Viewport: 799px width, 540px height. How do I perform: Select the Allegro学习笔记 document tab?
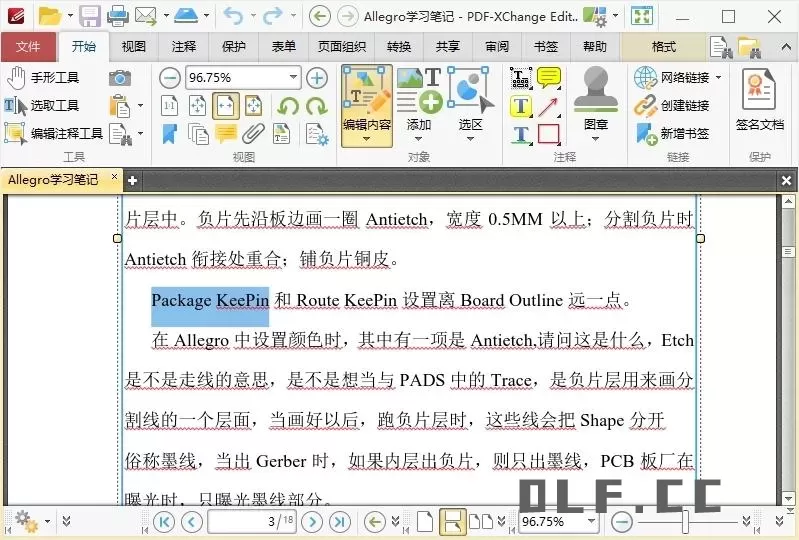[53, 179]
